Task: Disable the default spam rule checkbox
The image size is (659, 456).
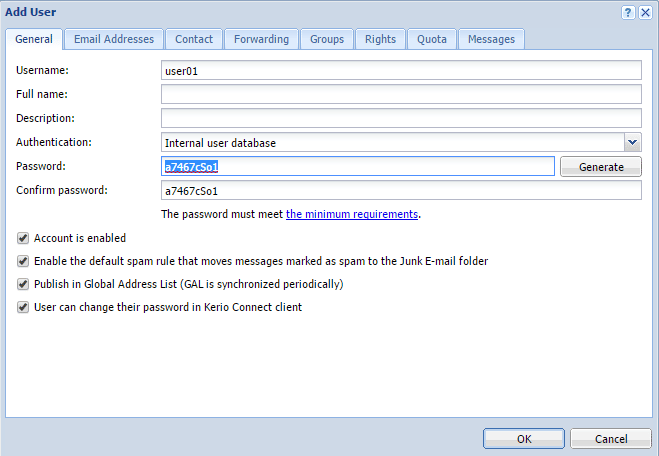Action: 23,261
